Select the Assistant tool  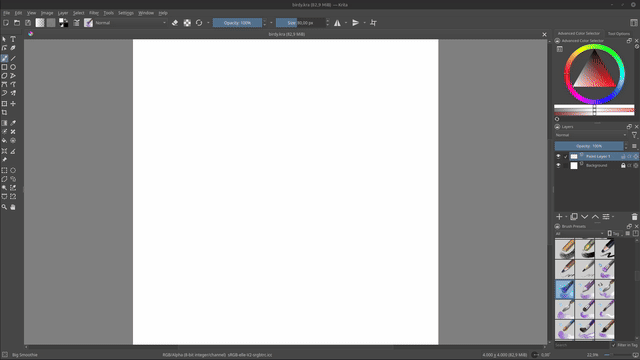(4, 151)
